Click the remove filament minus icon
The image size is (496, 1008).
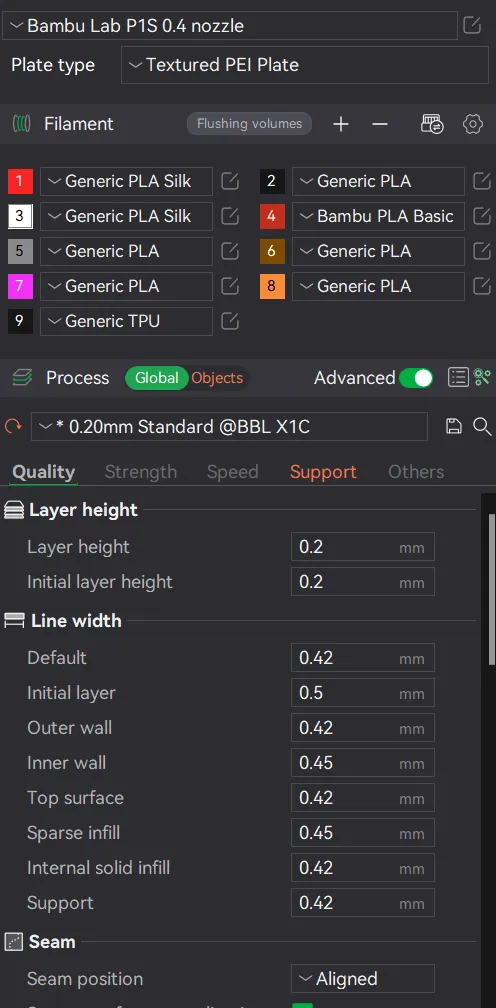tap(380, 124)
